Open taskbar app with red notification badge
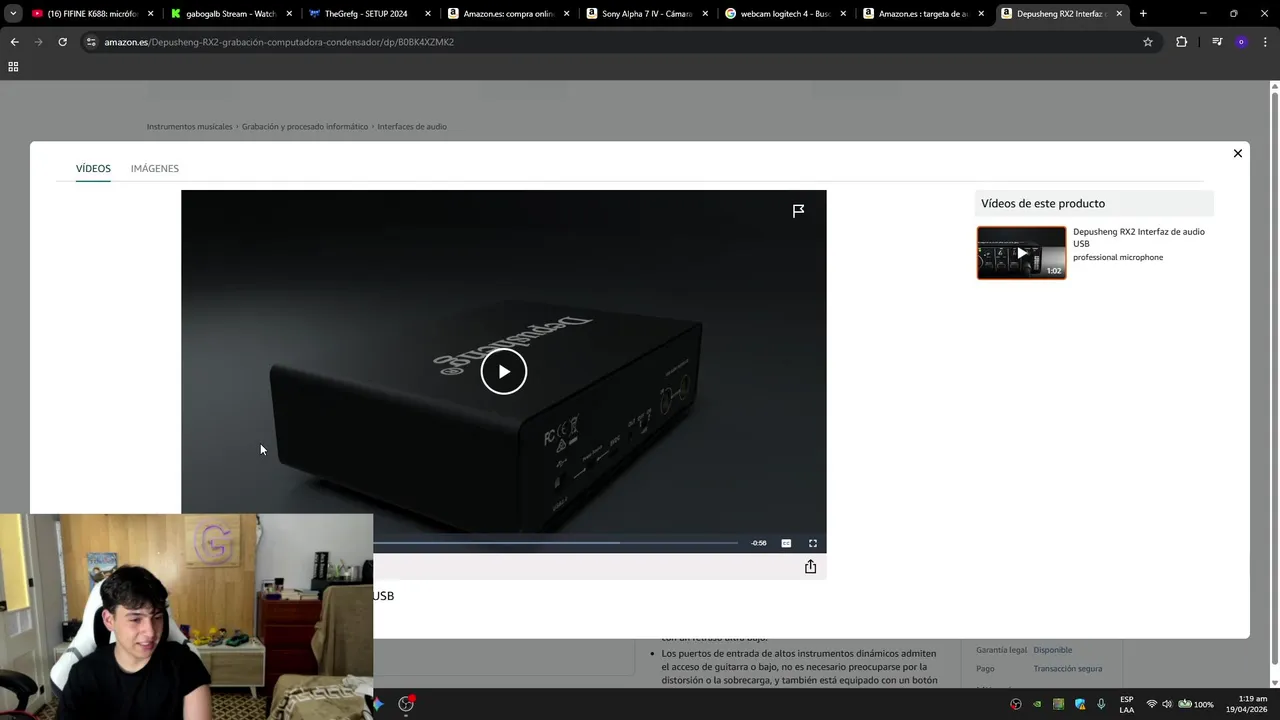This screenshot has height=720, width=1280. coord(406,704)
